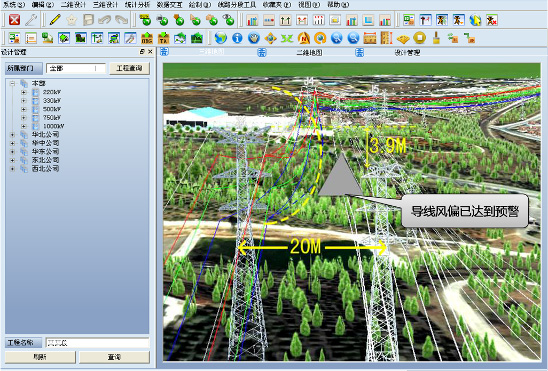The height and width of the screenshot is (371, 548).
Task: Collapse the 本部 tree node
Action: click(13, 83)
